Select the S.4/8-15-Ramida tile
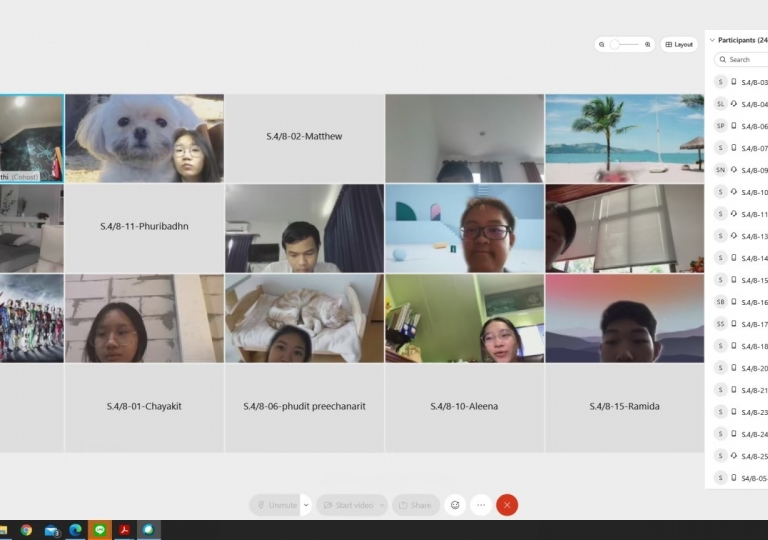768x540 pixels. click(624, 408)
